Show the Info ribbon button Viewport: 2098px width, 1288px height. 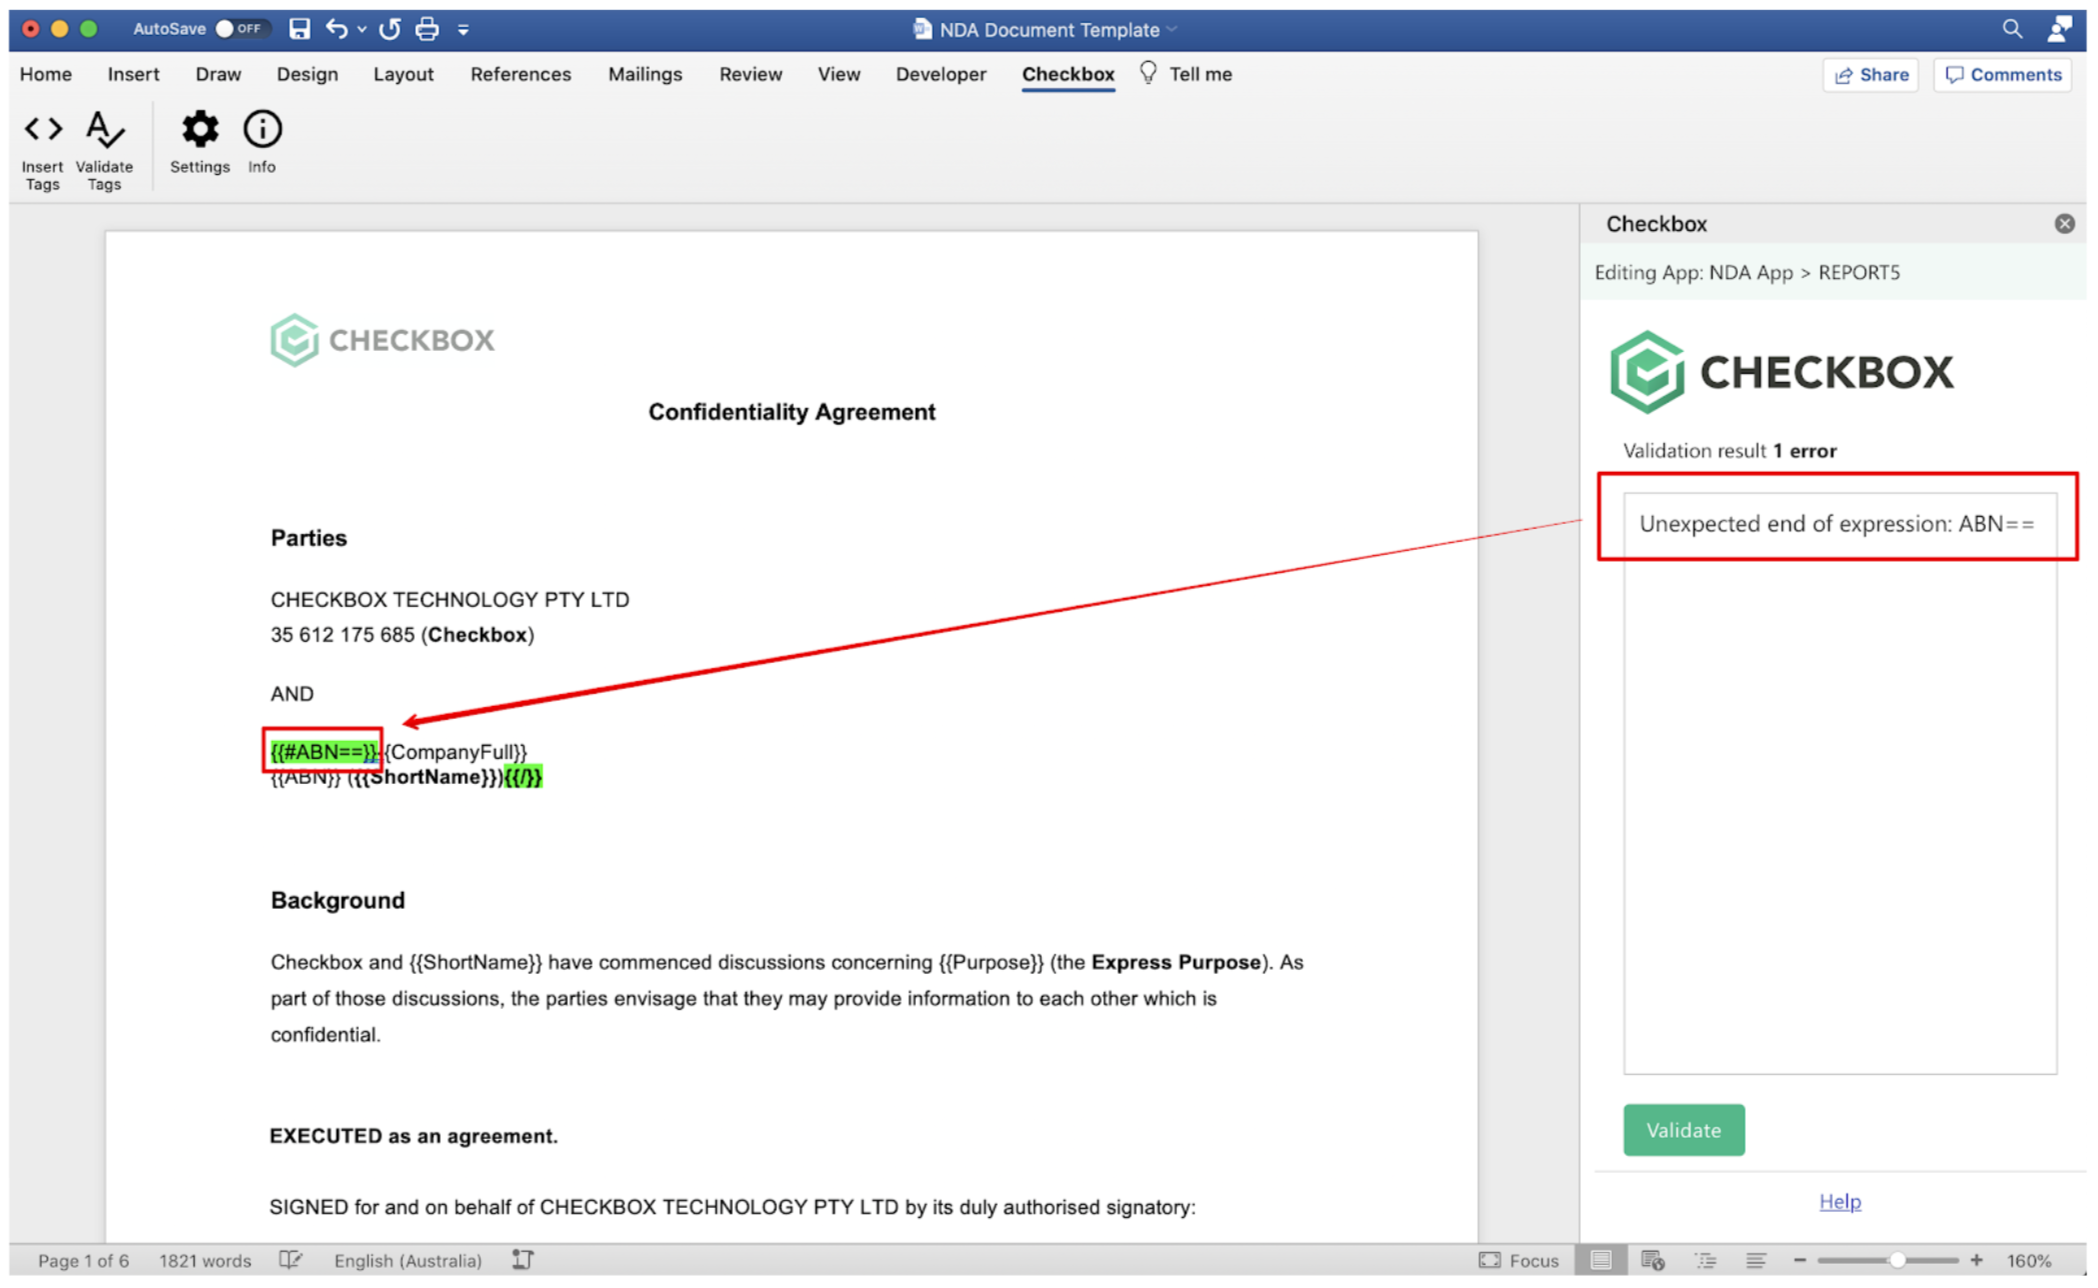[x=262, y=142]
